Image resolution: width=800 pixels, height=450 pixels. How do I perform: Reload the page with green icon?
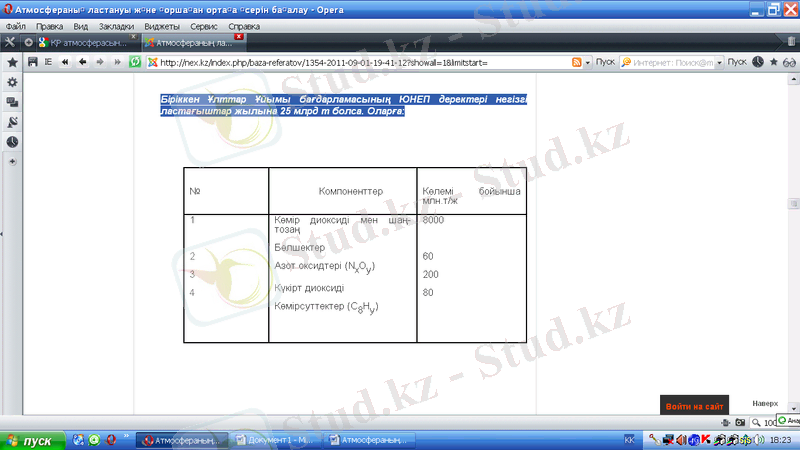[135, 62]
